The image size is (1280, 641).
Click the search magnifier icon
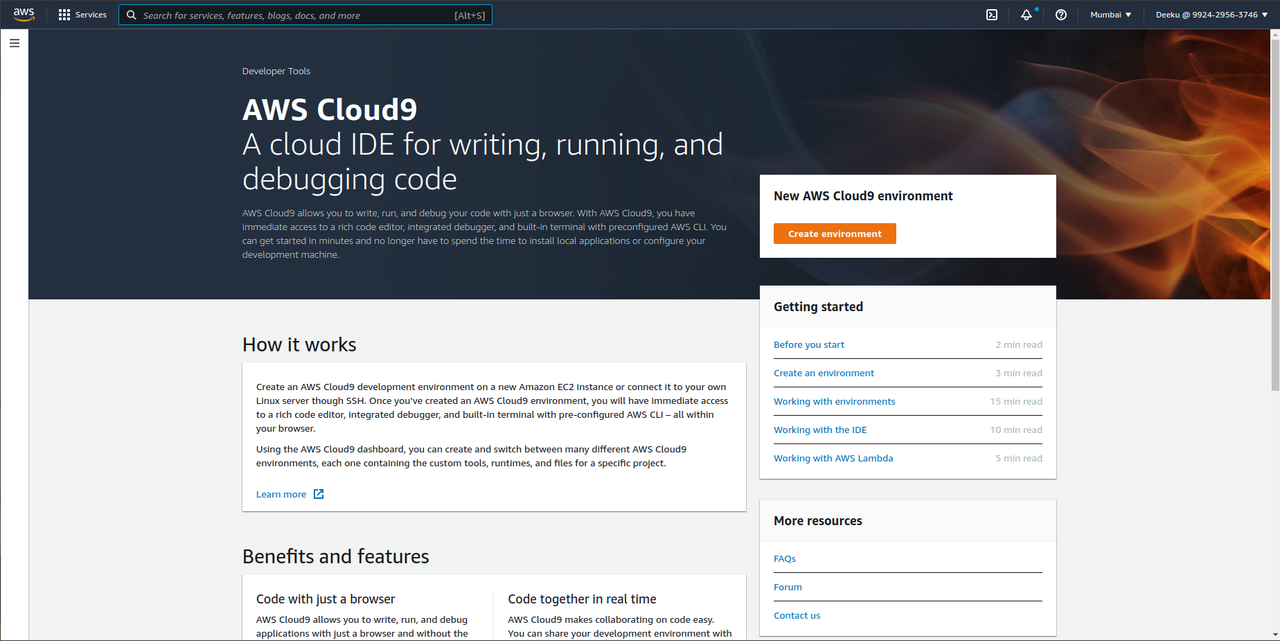(x=131, y=15)
